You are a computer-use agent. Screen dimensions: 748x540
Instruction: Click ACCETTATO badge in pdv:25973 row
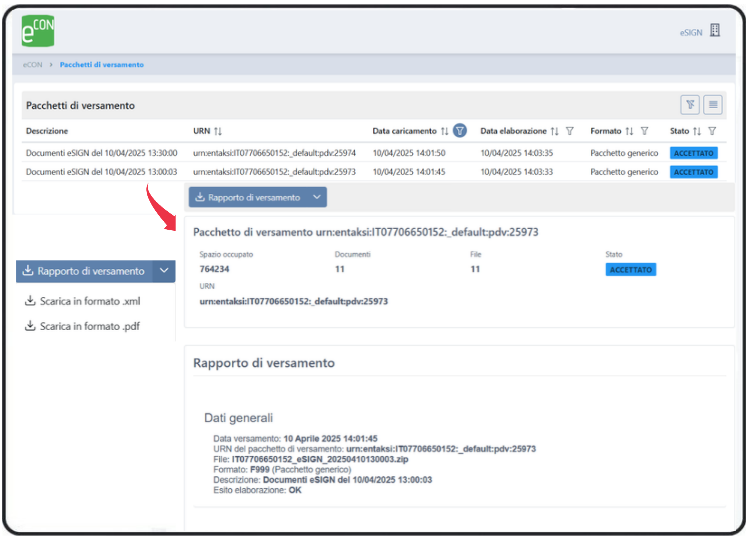[694, 172]
